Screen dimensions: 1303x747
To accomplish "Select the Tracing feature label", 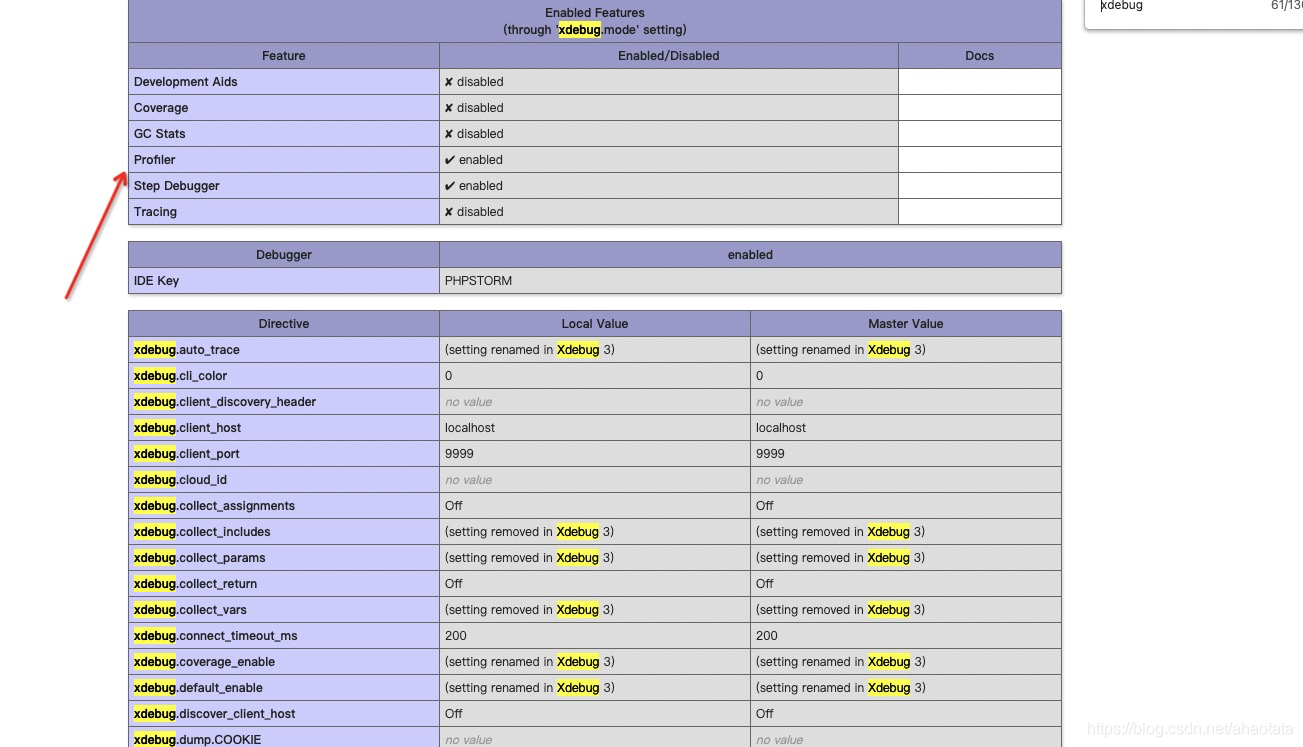I will 155,212.
